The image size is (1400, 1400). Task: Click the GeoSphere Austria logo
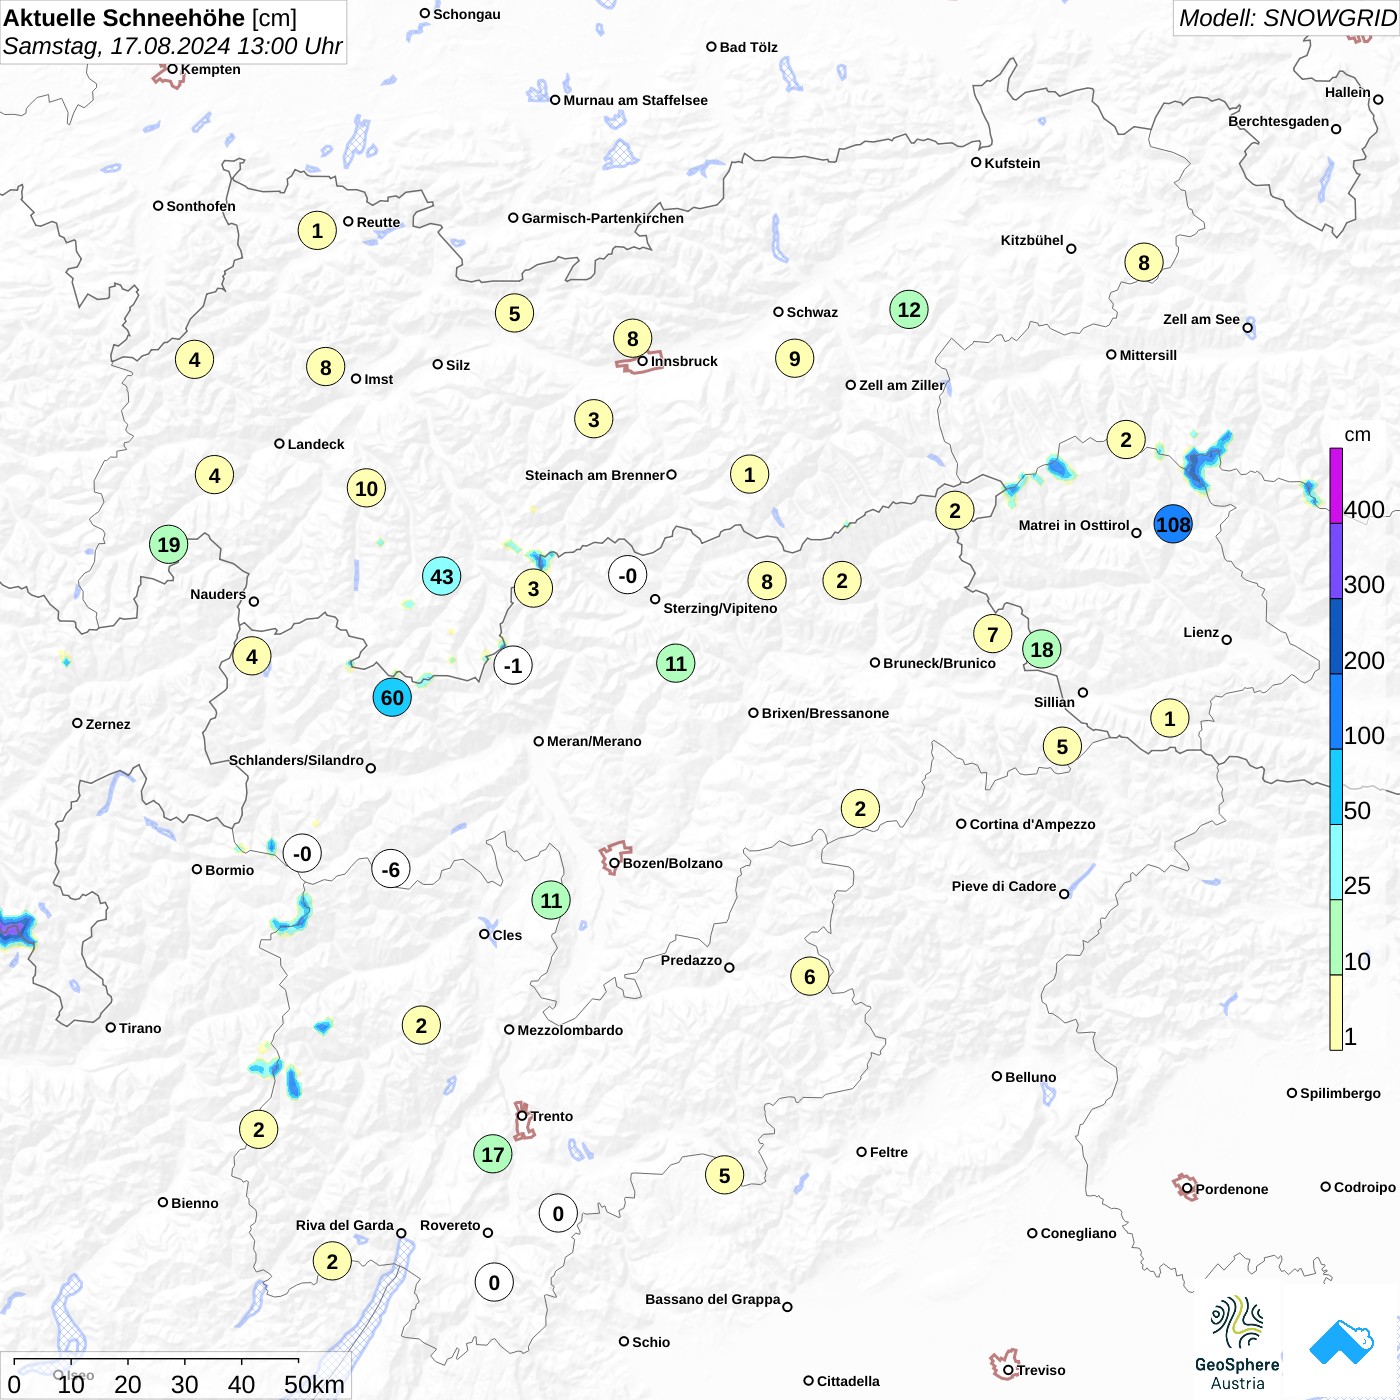(x=1237, y=1343)
